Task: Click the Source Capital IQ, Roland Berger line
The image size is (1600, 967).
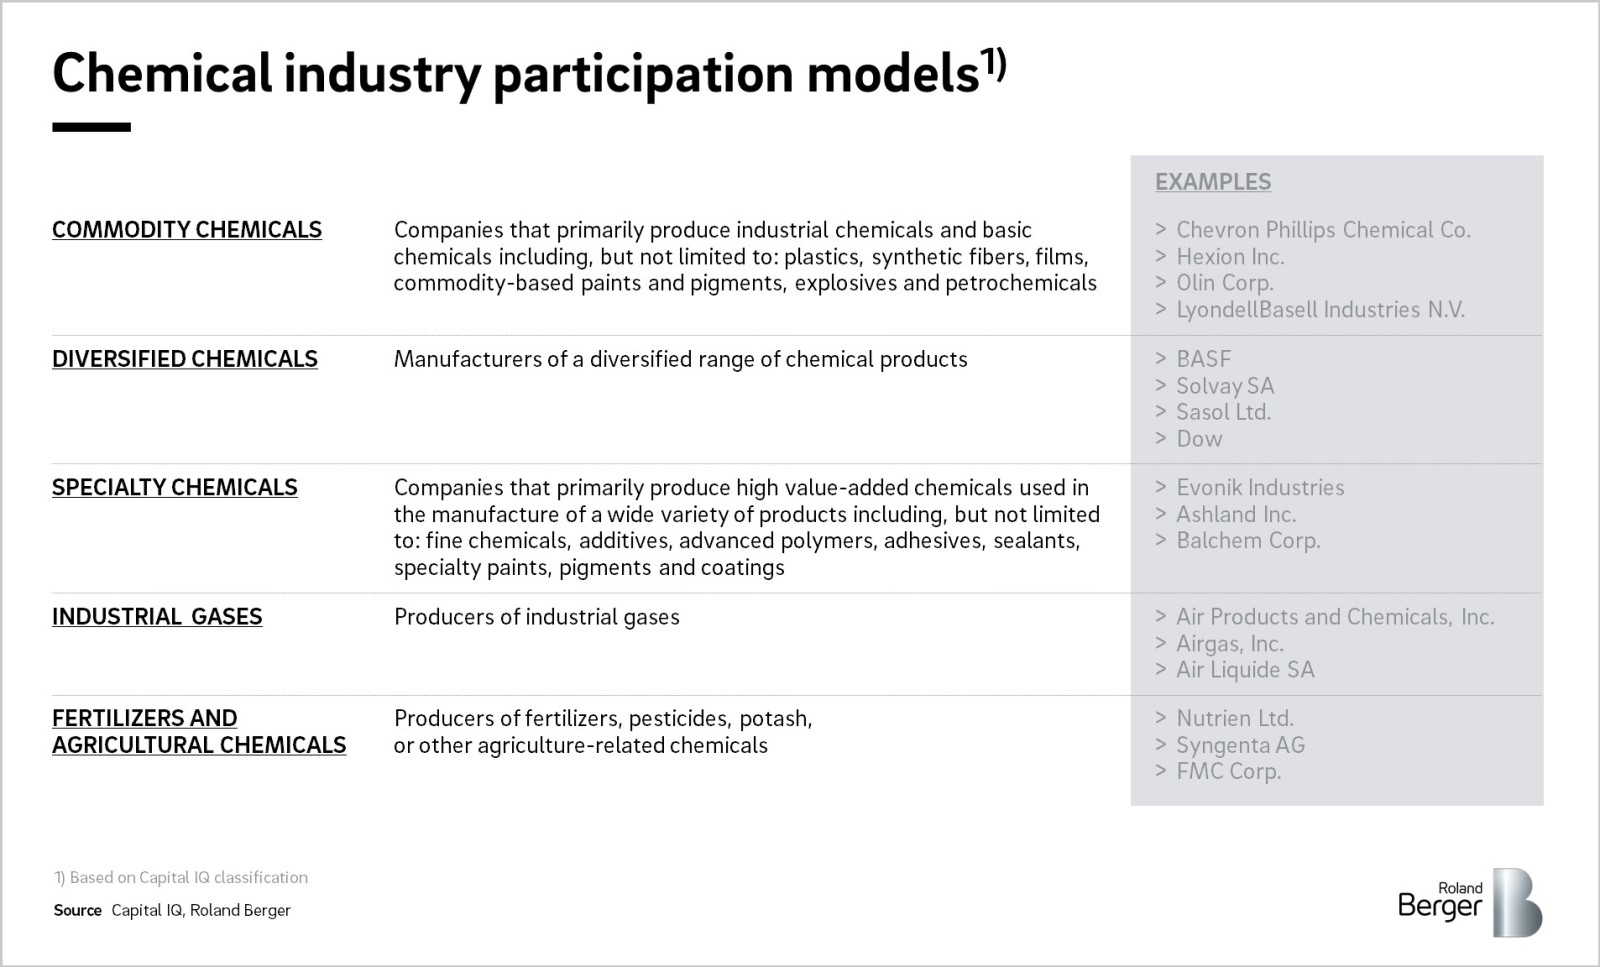Action: 172,910
